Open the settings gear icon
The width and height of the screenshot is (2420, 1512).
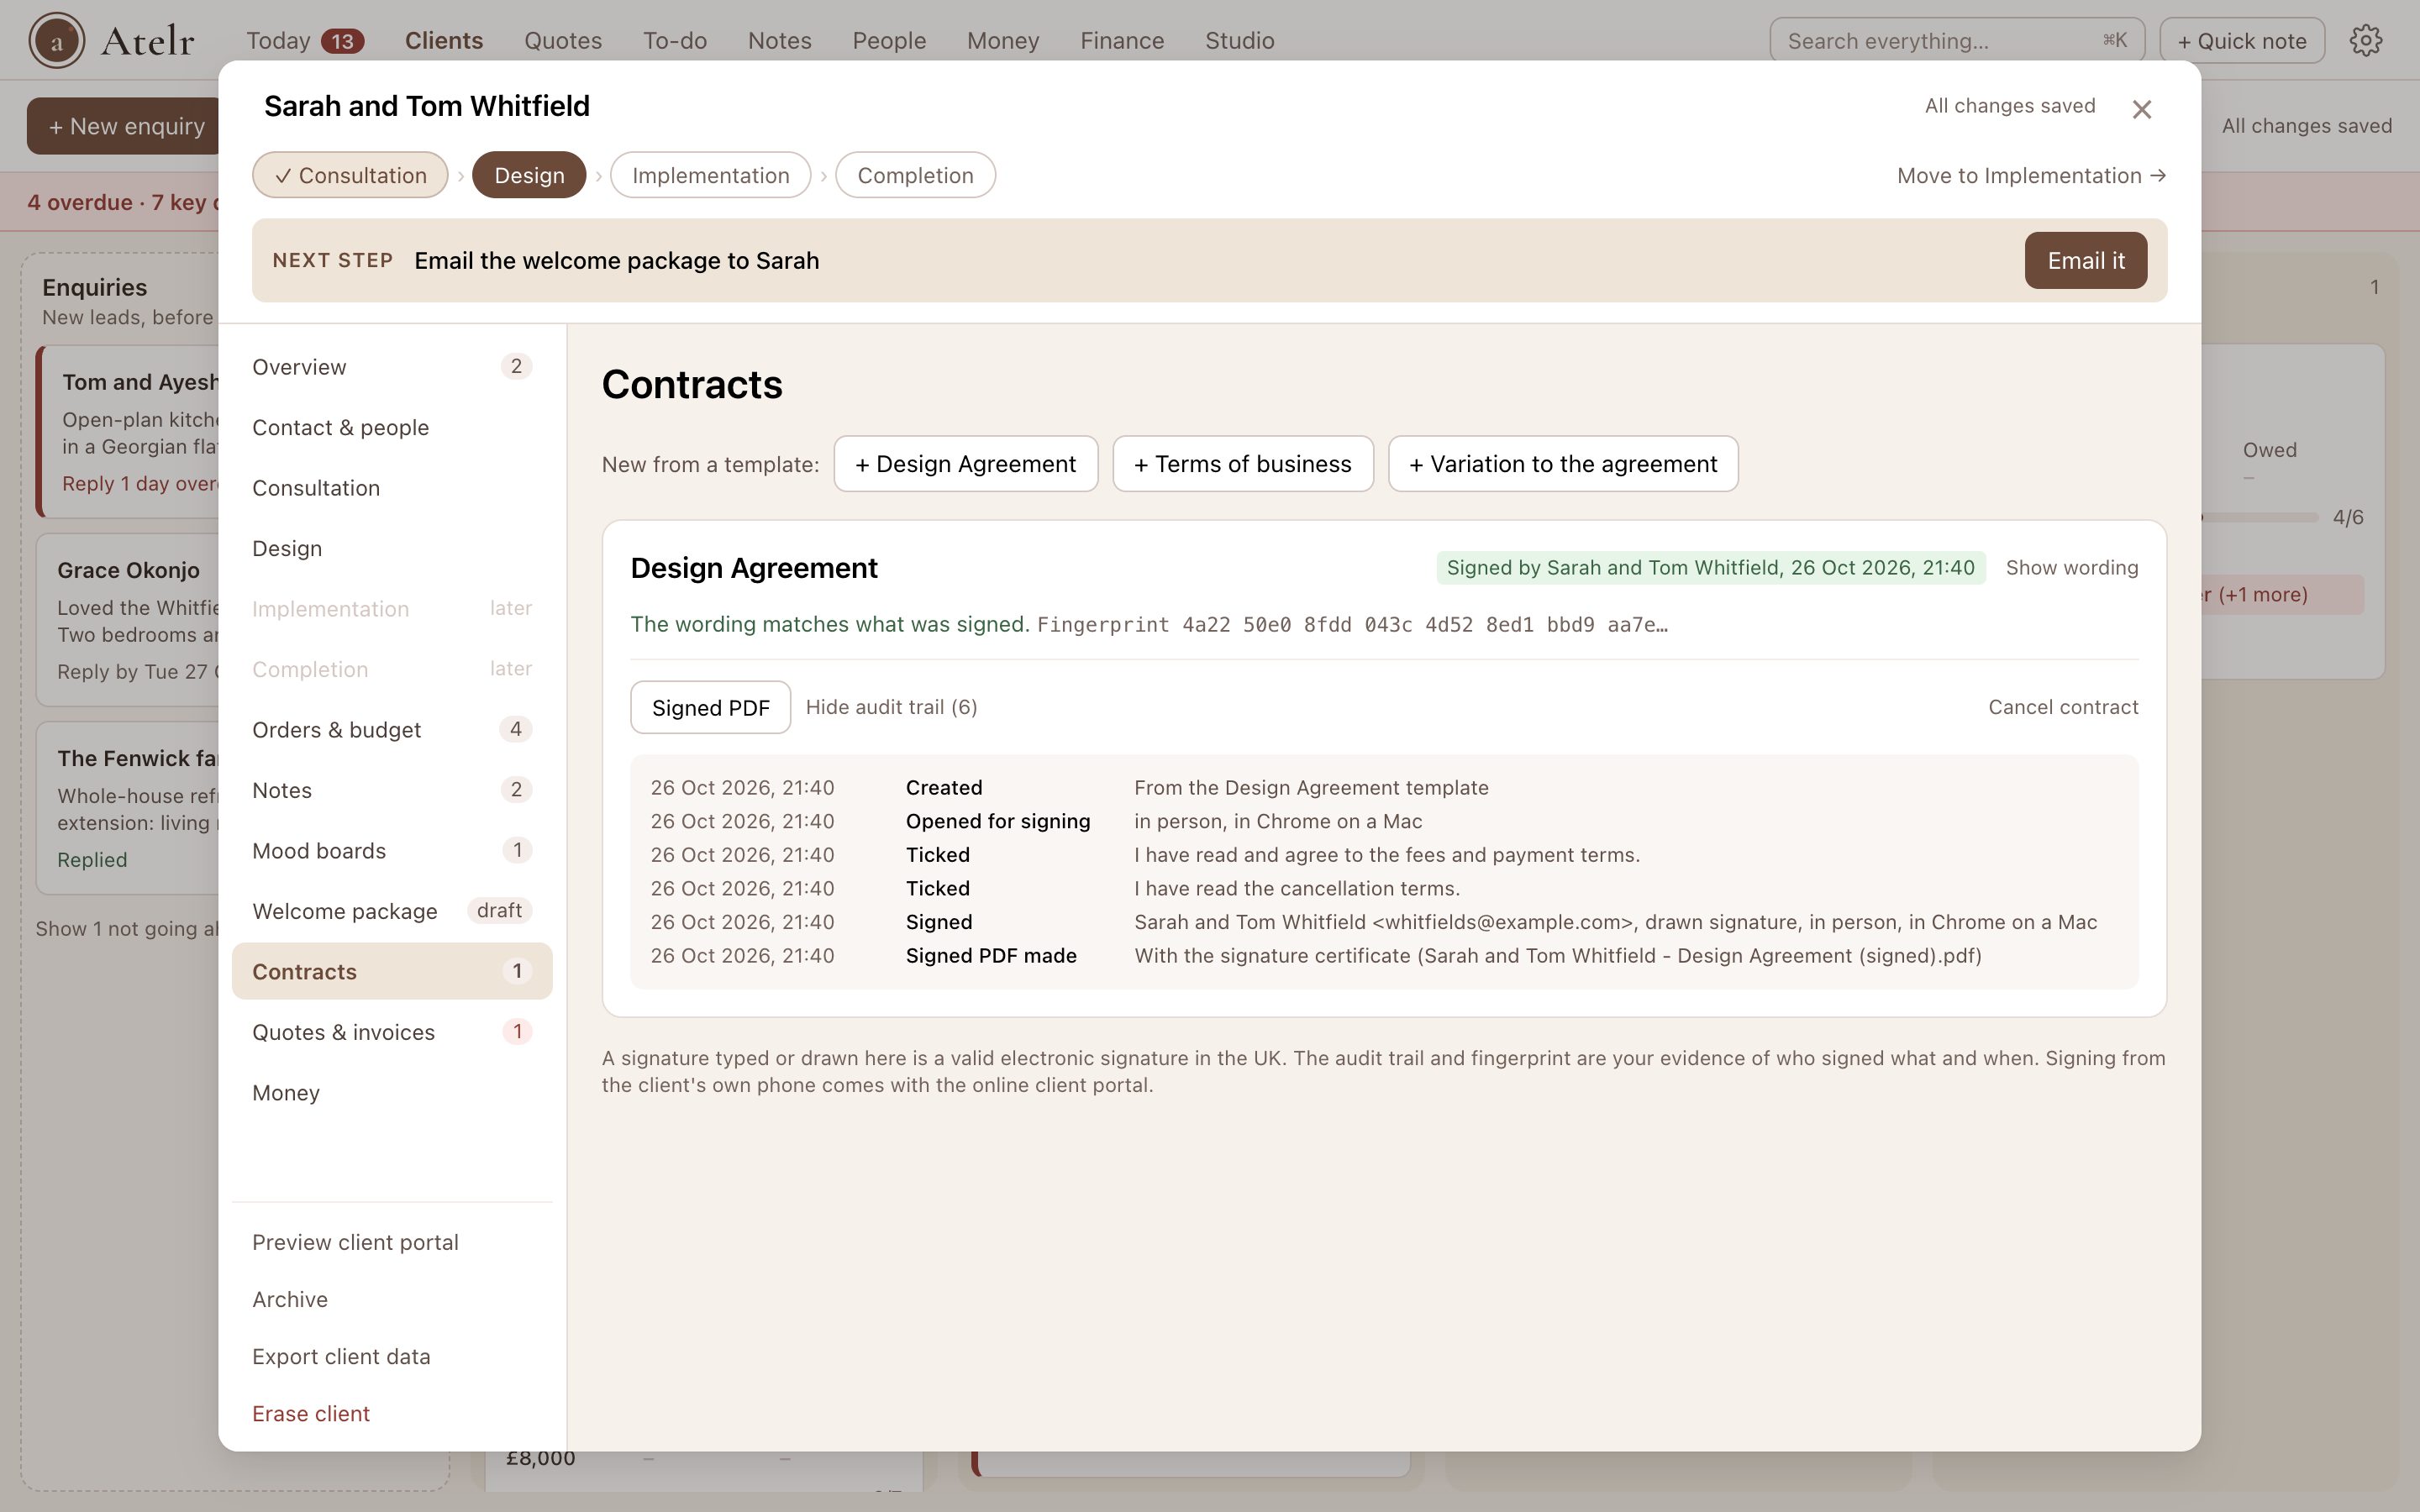(x=2365, y=40)
